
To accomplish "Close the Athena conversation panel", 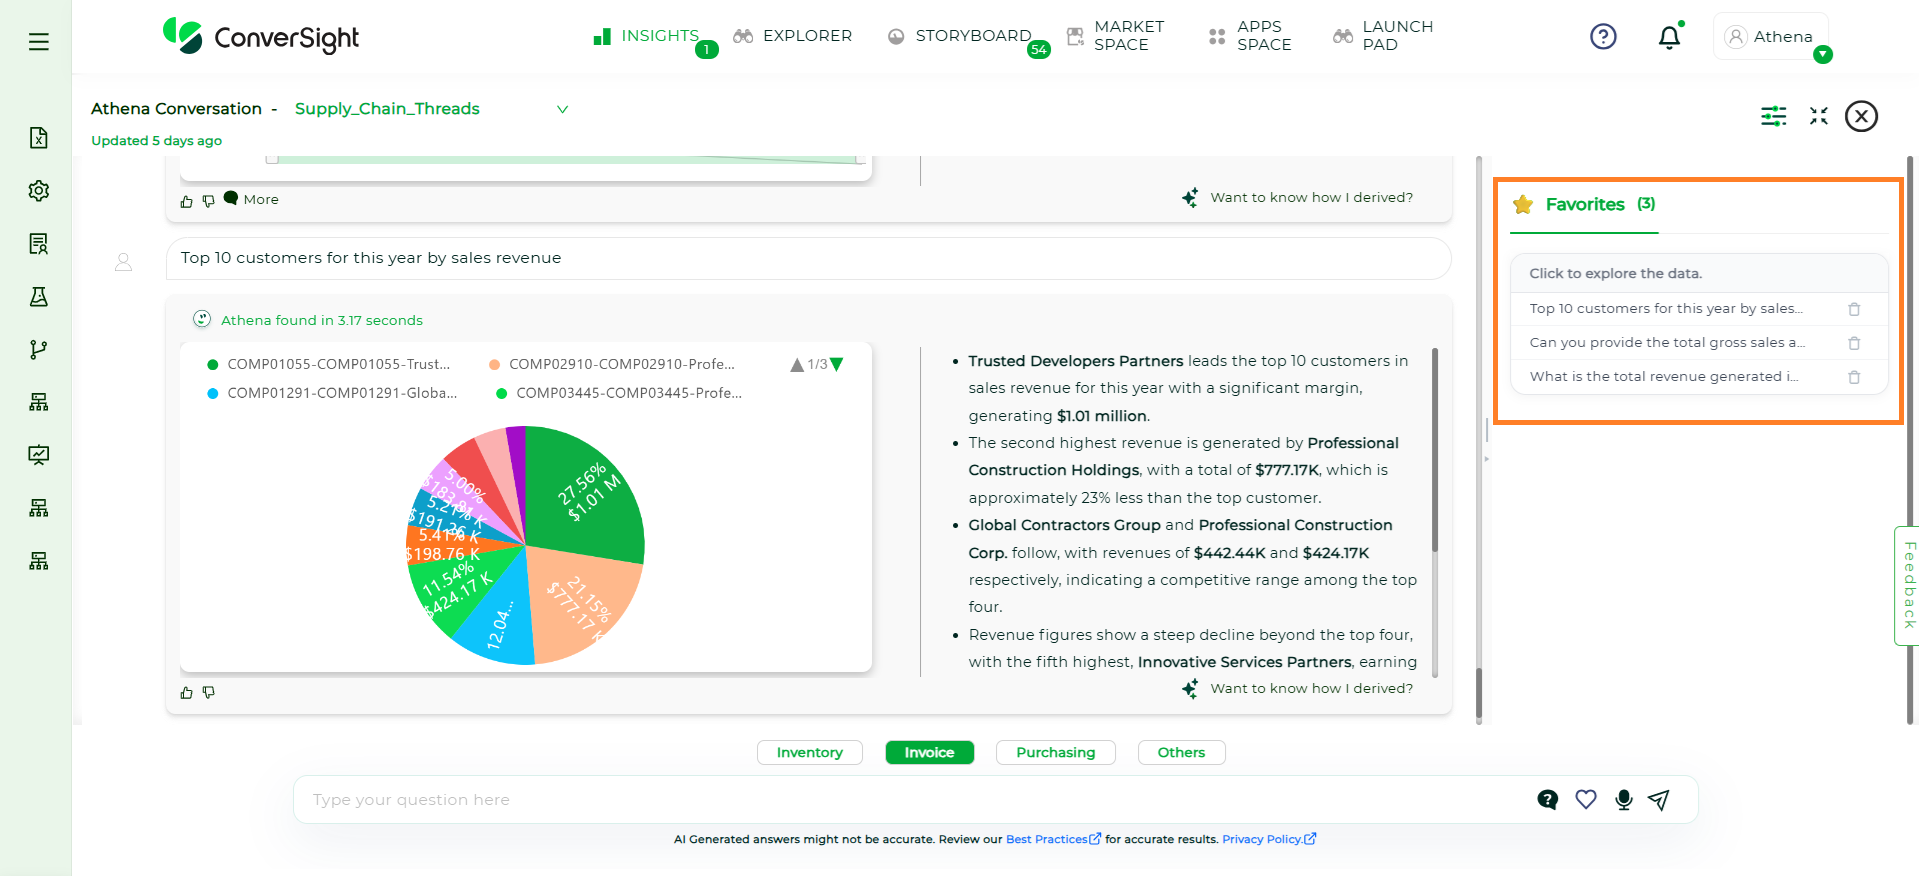I will pos(1861,116).
